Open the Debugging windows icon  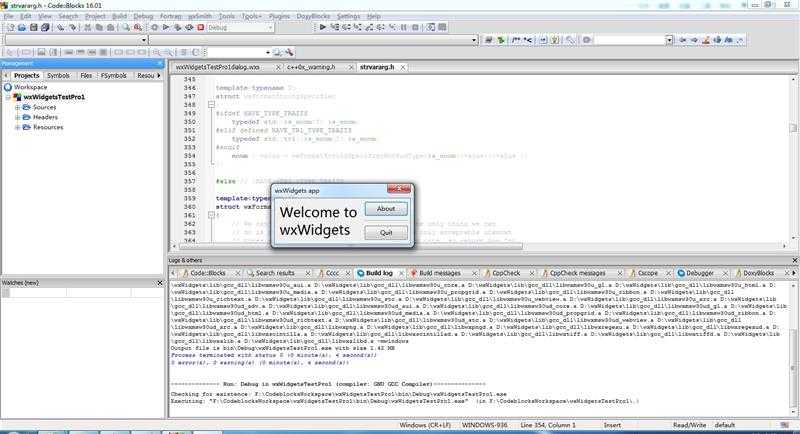(431, 27)
